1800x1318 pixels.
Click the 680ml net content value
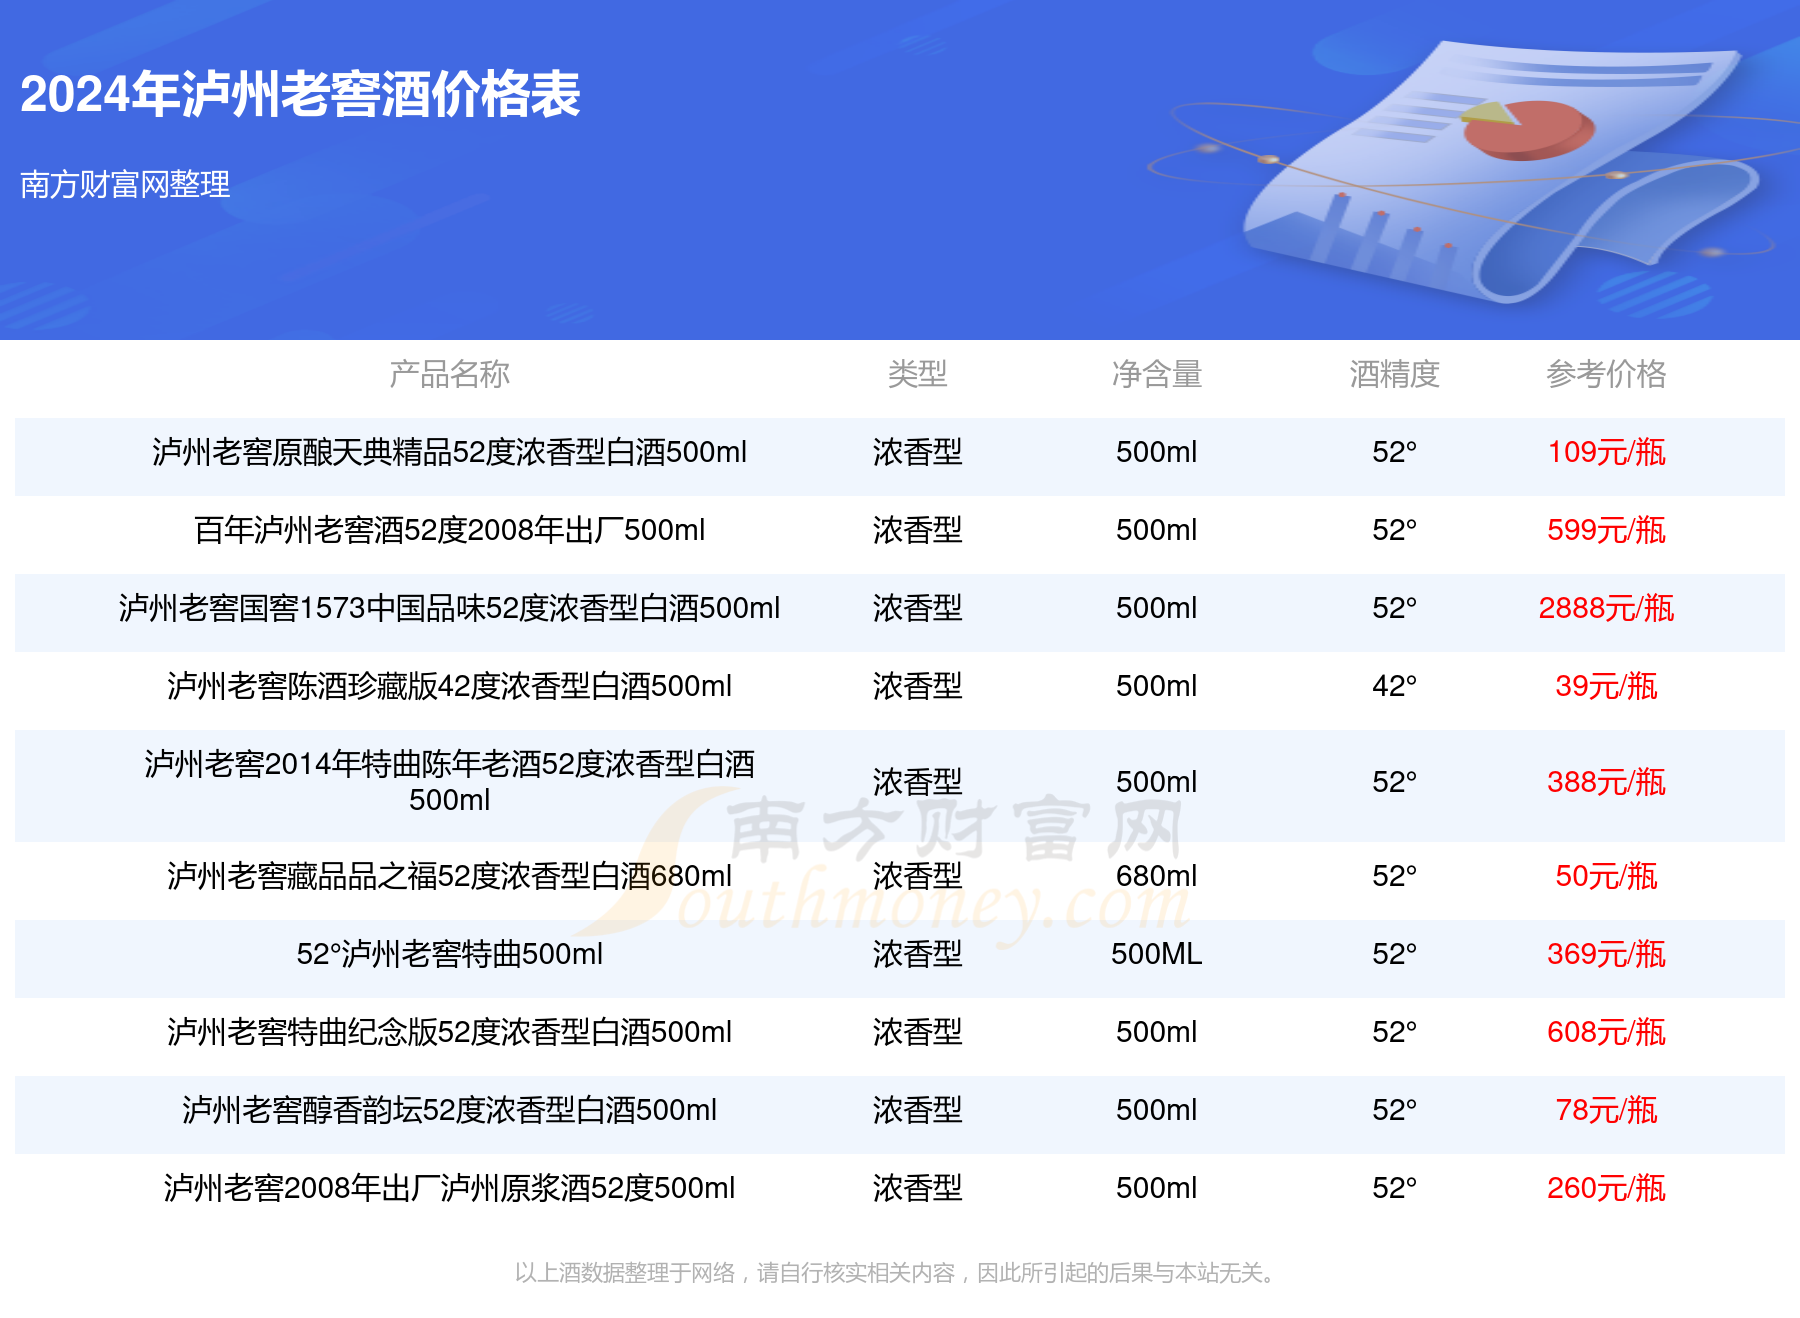tap(1156, 876)
